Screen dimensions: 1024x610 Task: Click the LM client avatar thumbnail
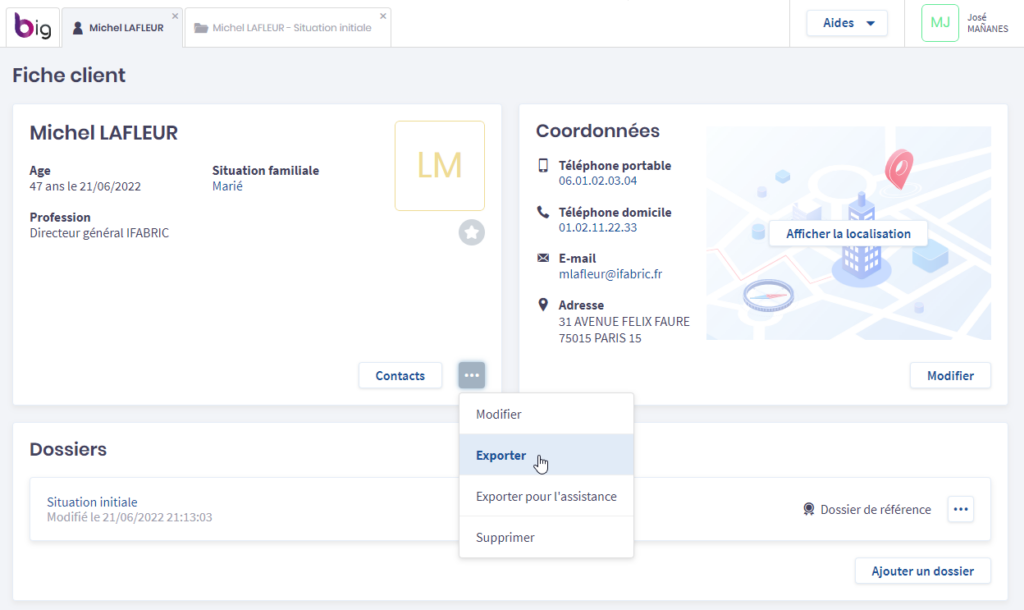pyautogui.click(x=440, y=166)
